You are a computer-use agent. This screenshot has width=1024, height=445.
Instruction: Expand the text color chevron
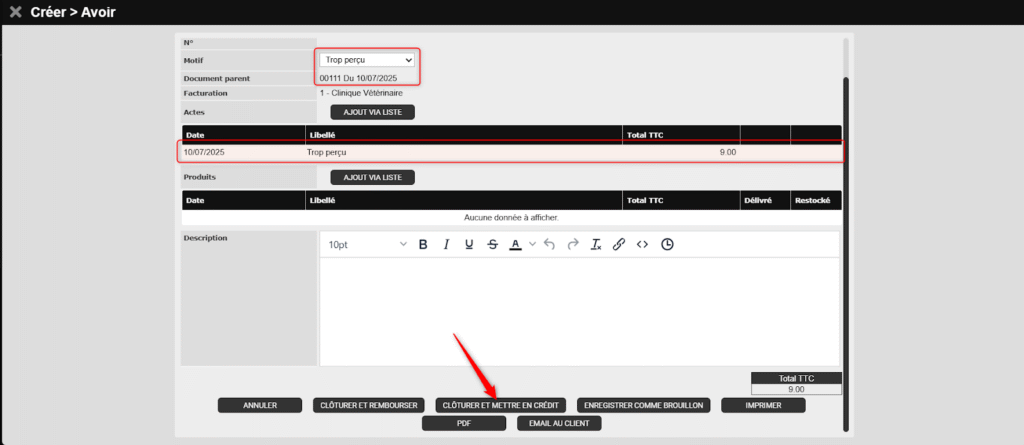click(532, 244)
